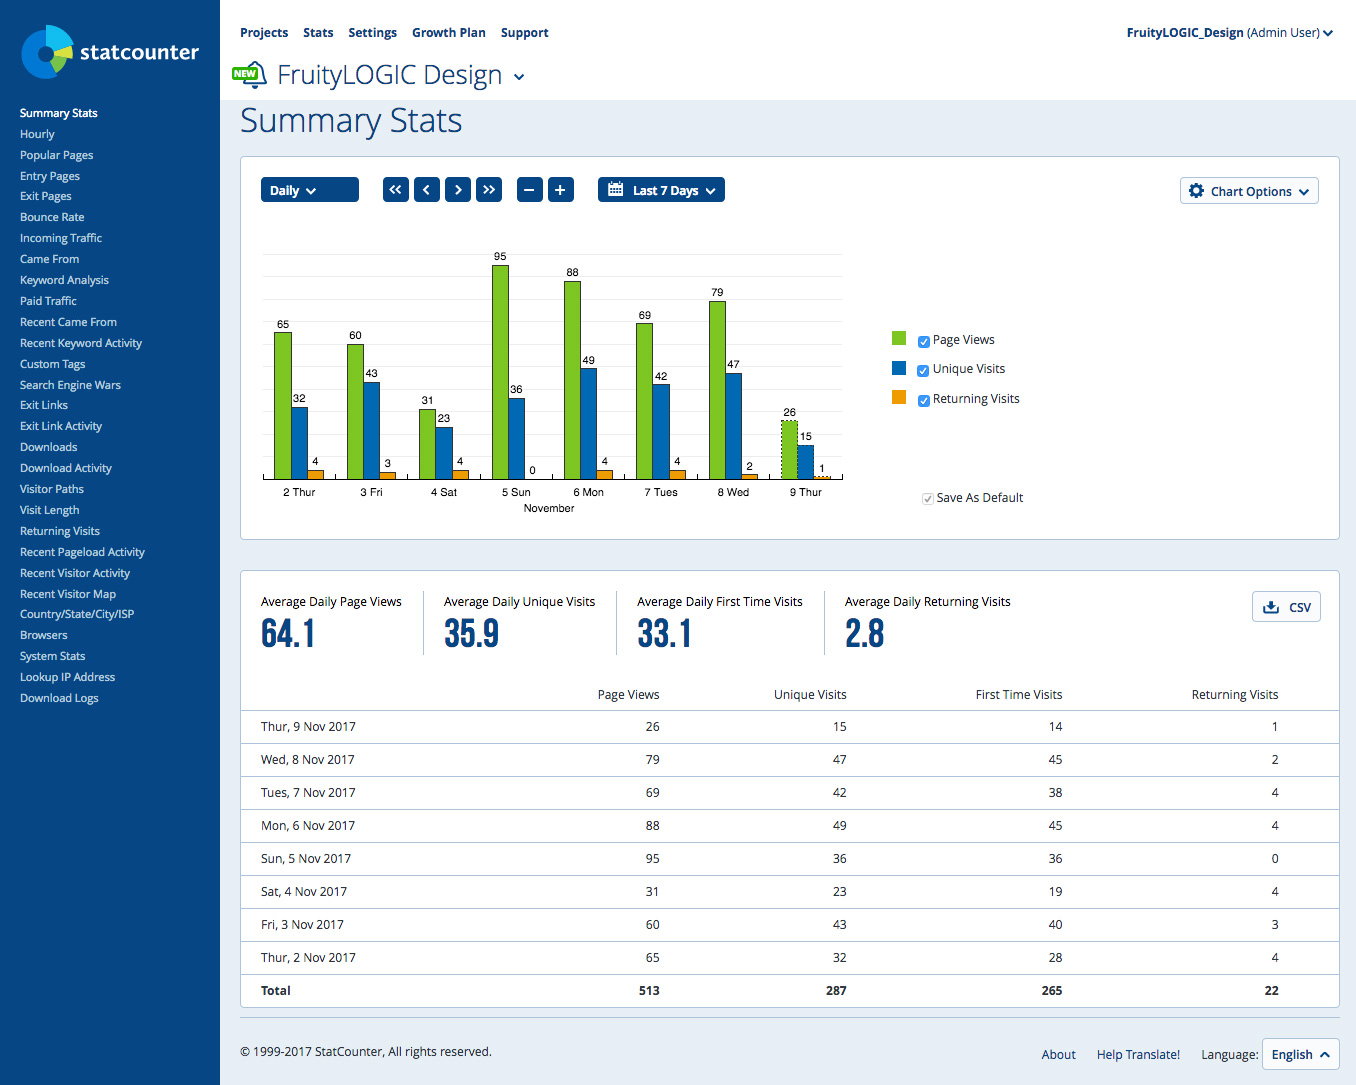
Task: Jump to earliest period with double-left arrows
Action: pos(396,190)
